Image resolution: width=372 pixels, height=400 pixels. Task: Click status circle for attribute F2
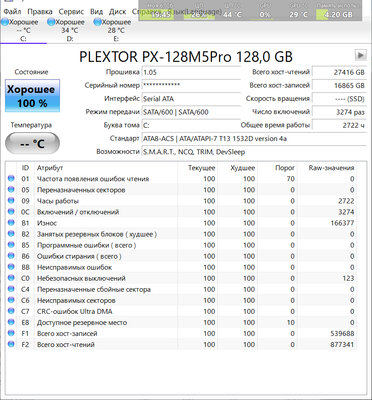point(11,344)
